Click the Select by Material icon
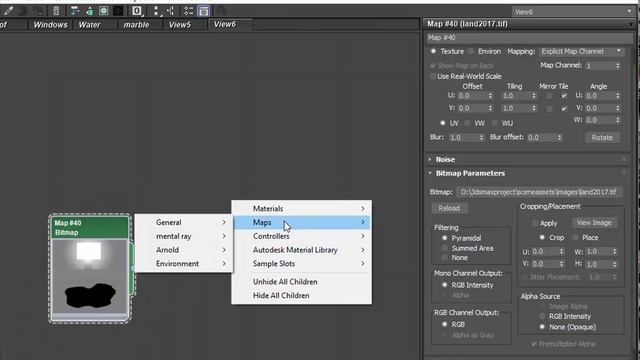Image resolution: width=640 pixels, height=360 pixels. point(221,11)
